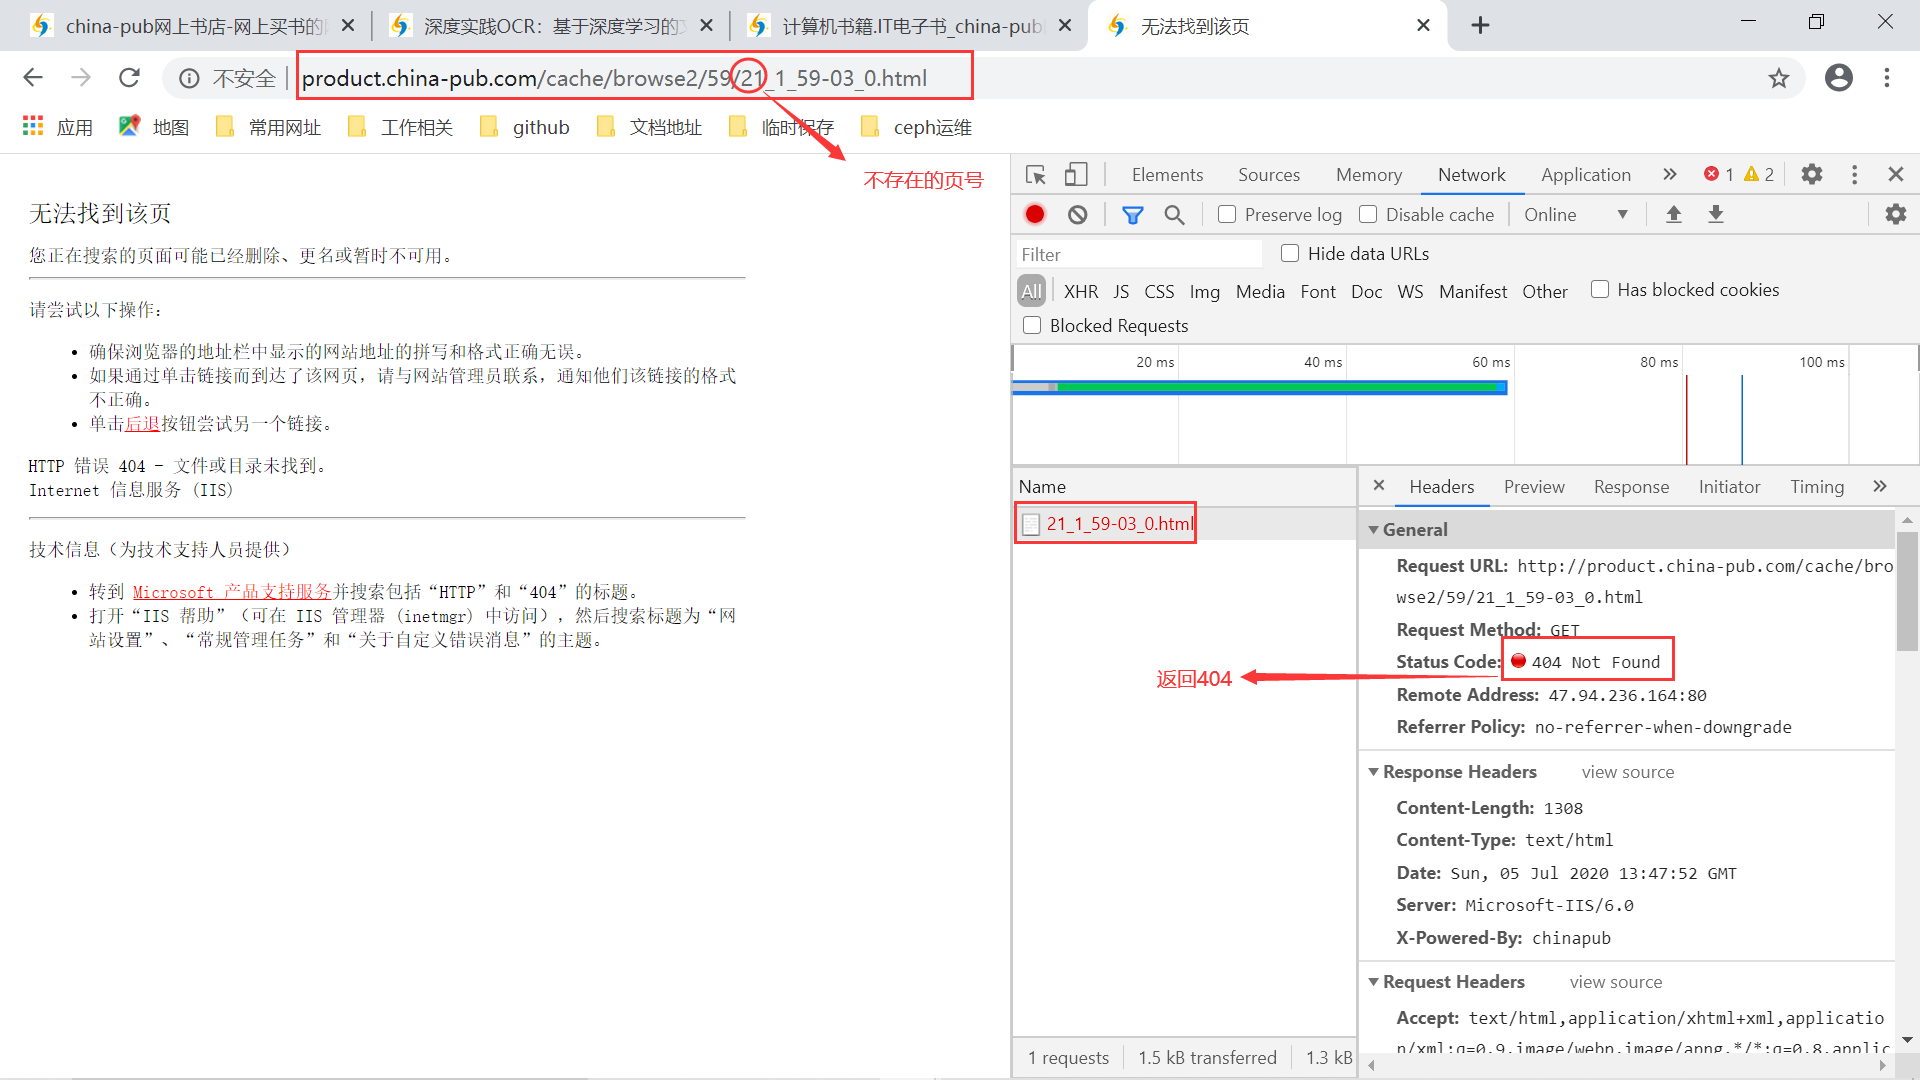Image resolution: width=1920 pixels, height=1080 pixels.
Task: Check Has blocked cookies
Action: pyautogui.click(x=1600, y=289)
